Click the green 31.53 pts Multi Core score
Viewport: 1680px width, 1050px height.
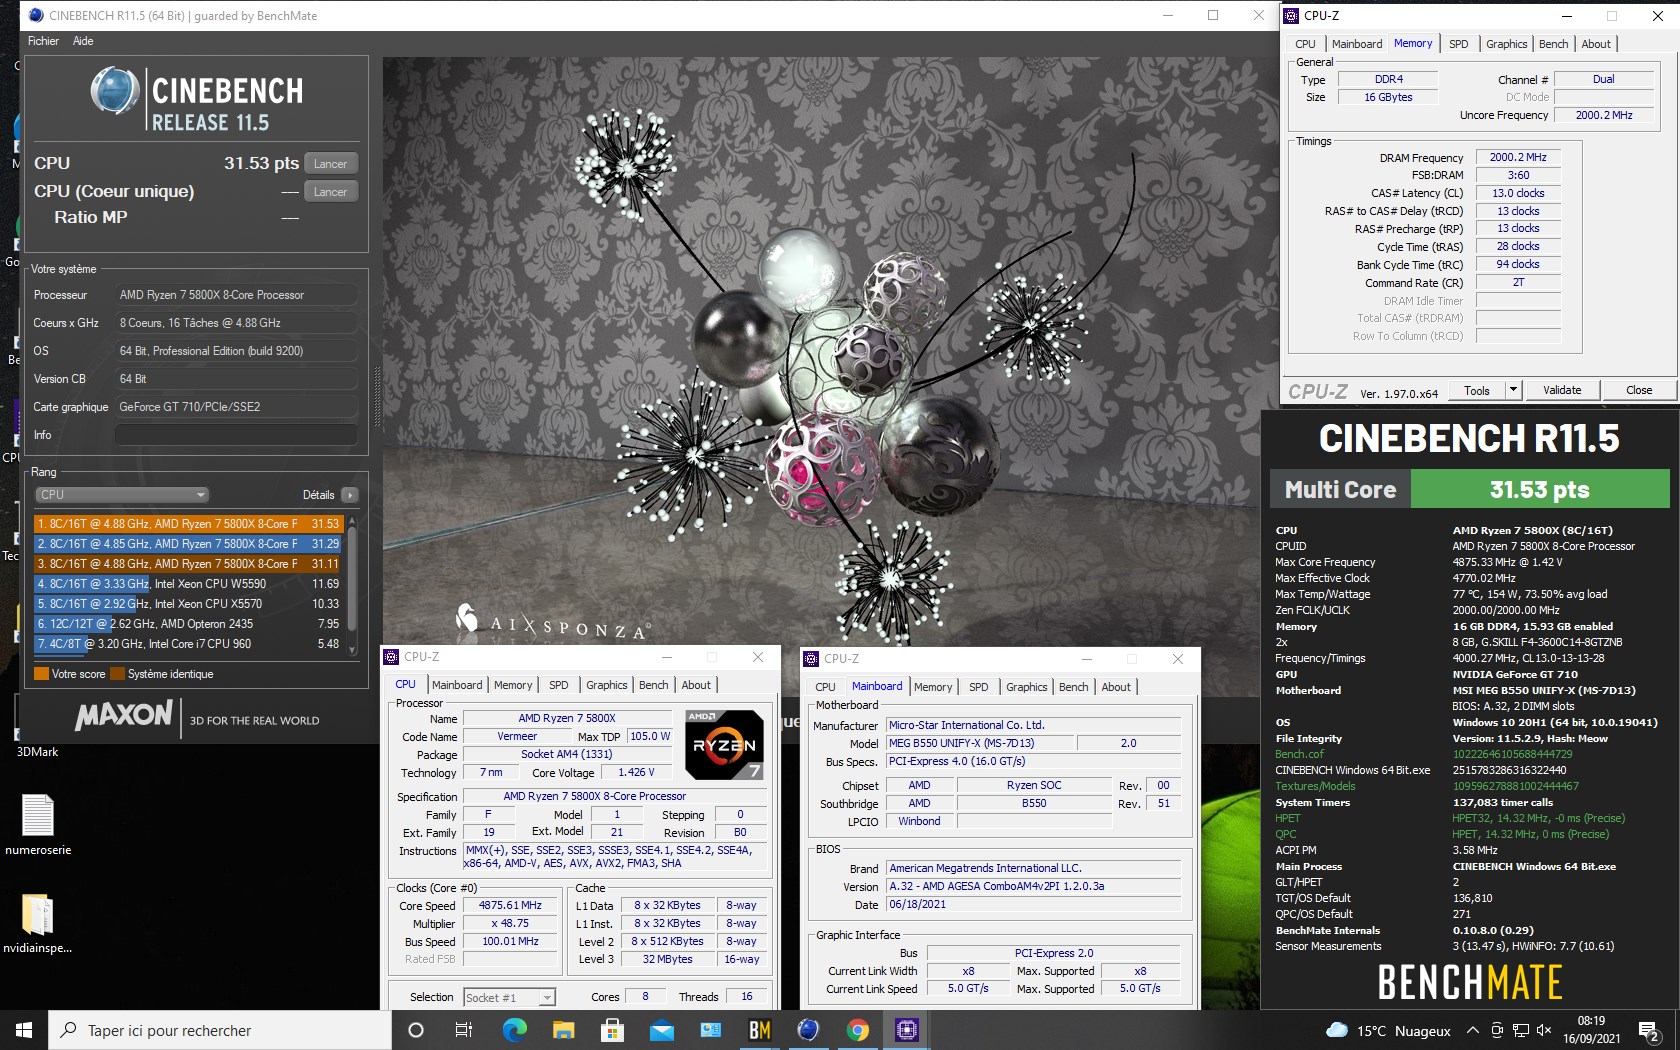pyautogui.click(x=1540, y=490)
